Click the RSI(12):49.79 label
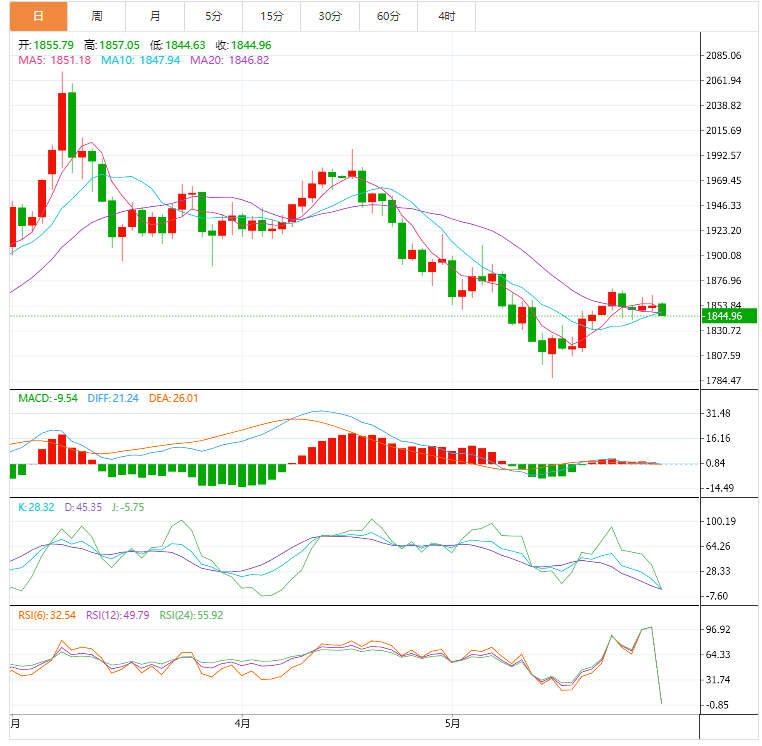Image resolution: width=762 pixels, height=746 pixels. click(x=118, y=615)
